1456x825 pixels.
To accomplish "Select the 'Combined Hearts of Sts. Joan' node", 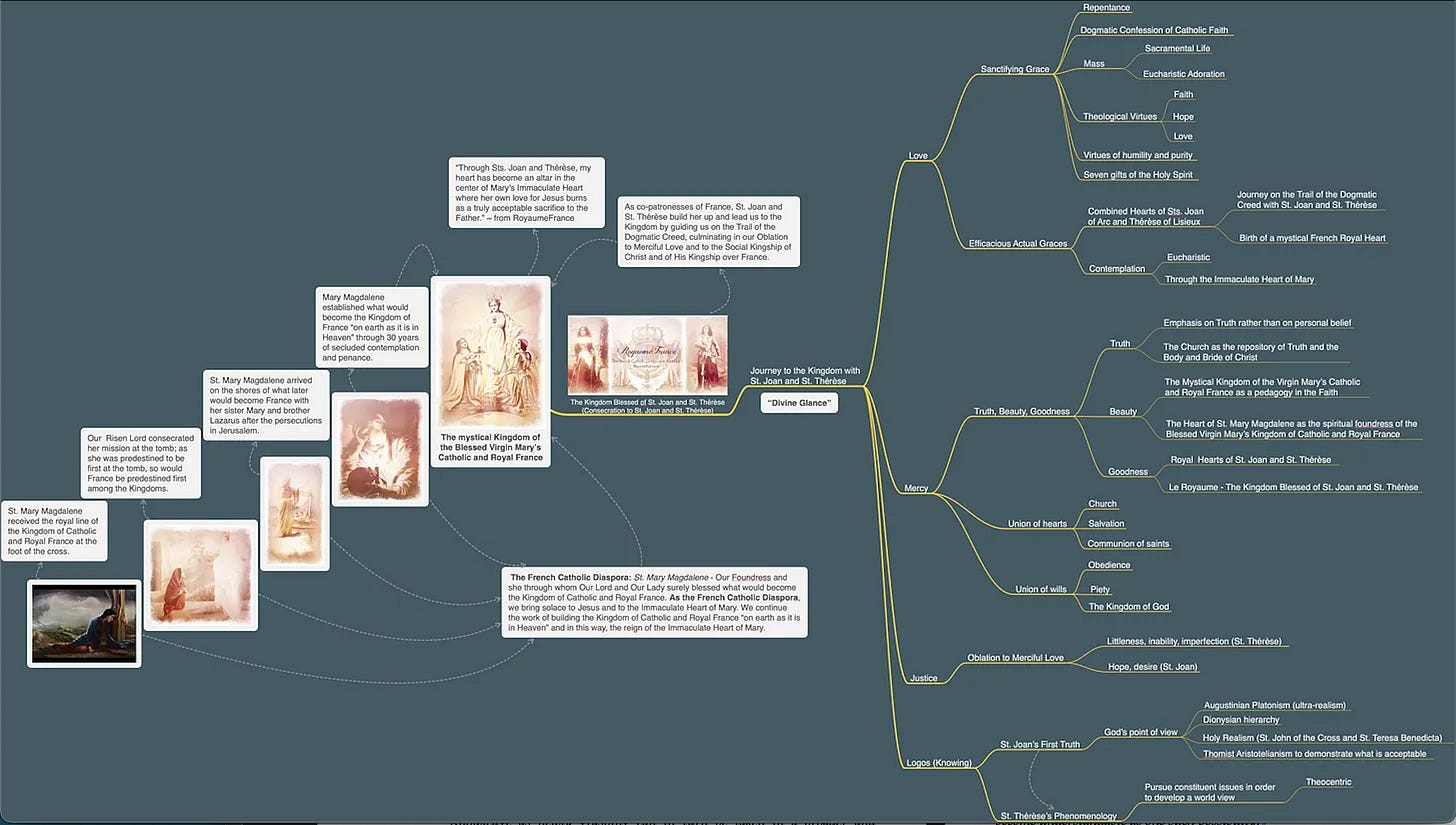I will point(1145,216).
